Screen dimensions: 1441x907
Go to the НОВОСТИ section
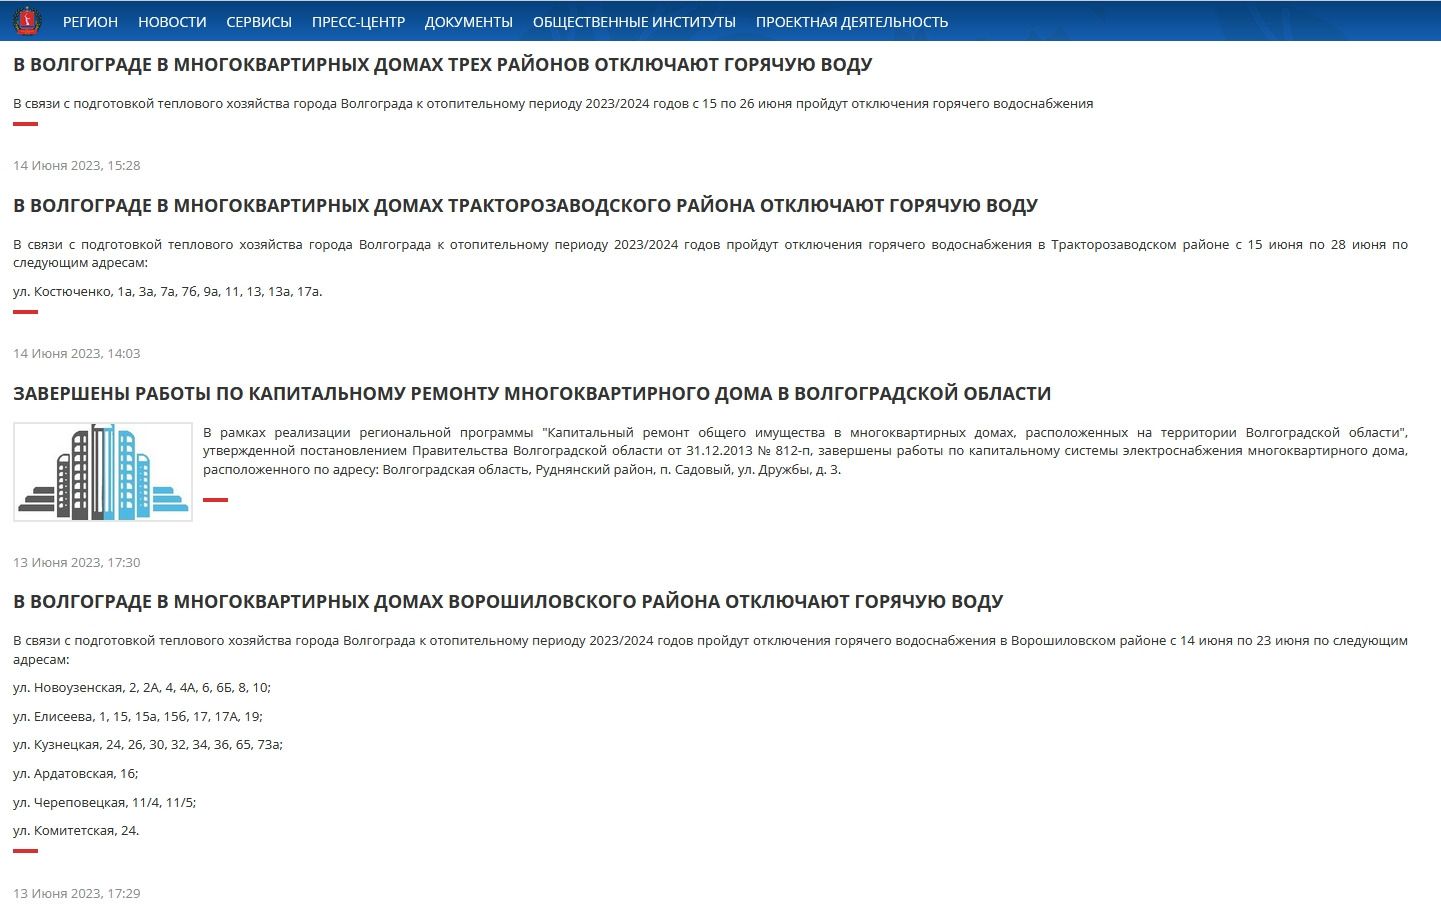[x=172, y=22]
